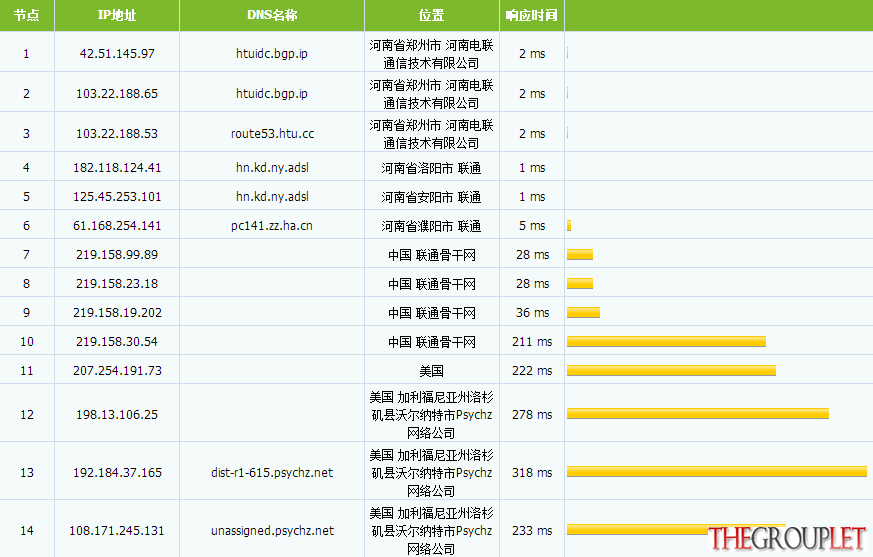Click the yellow latency bar for node 12
This screenshot has height=557, width=873.
click(x=698, y=413)
